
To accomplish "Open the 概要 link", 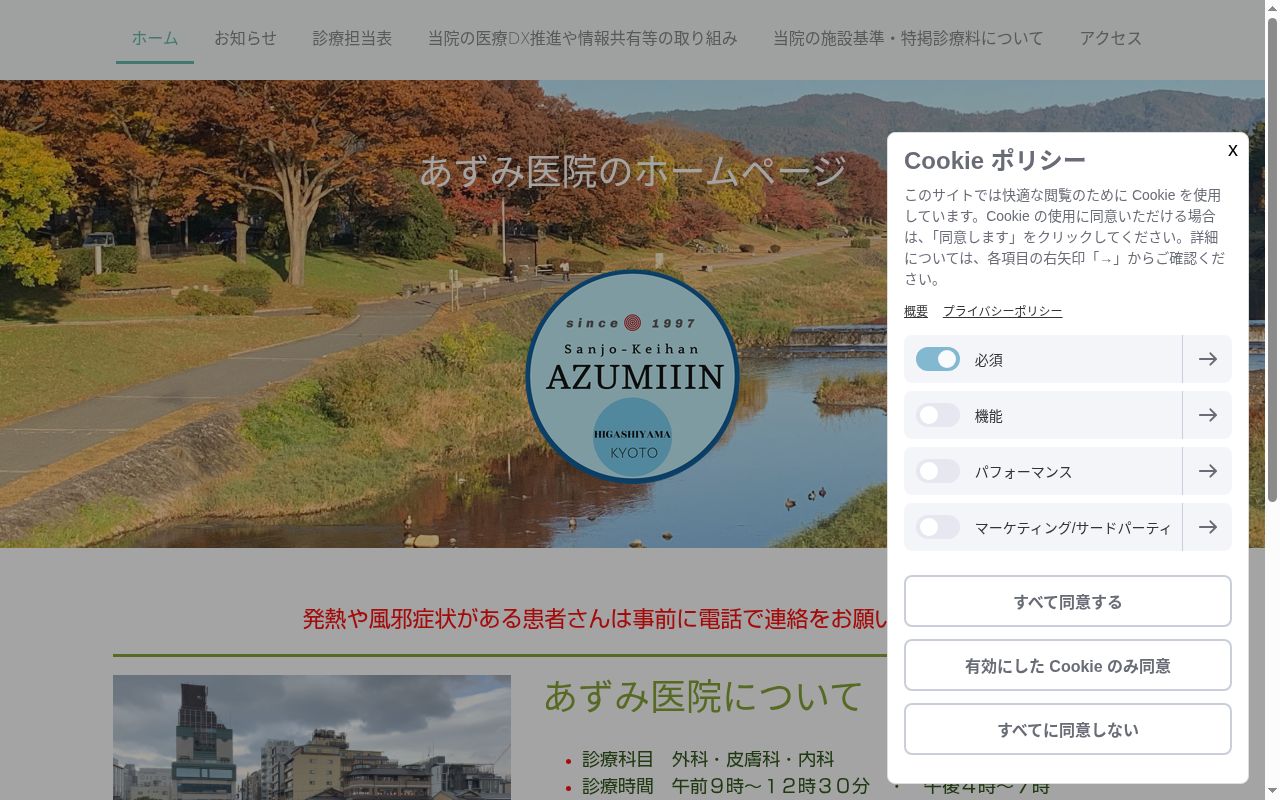I will pos(916,311).
